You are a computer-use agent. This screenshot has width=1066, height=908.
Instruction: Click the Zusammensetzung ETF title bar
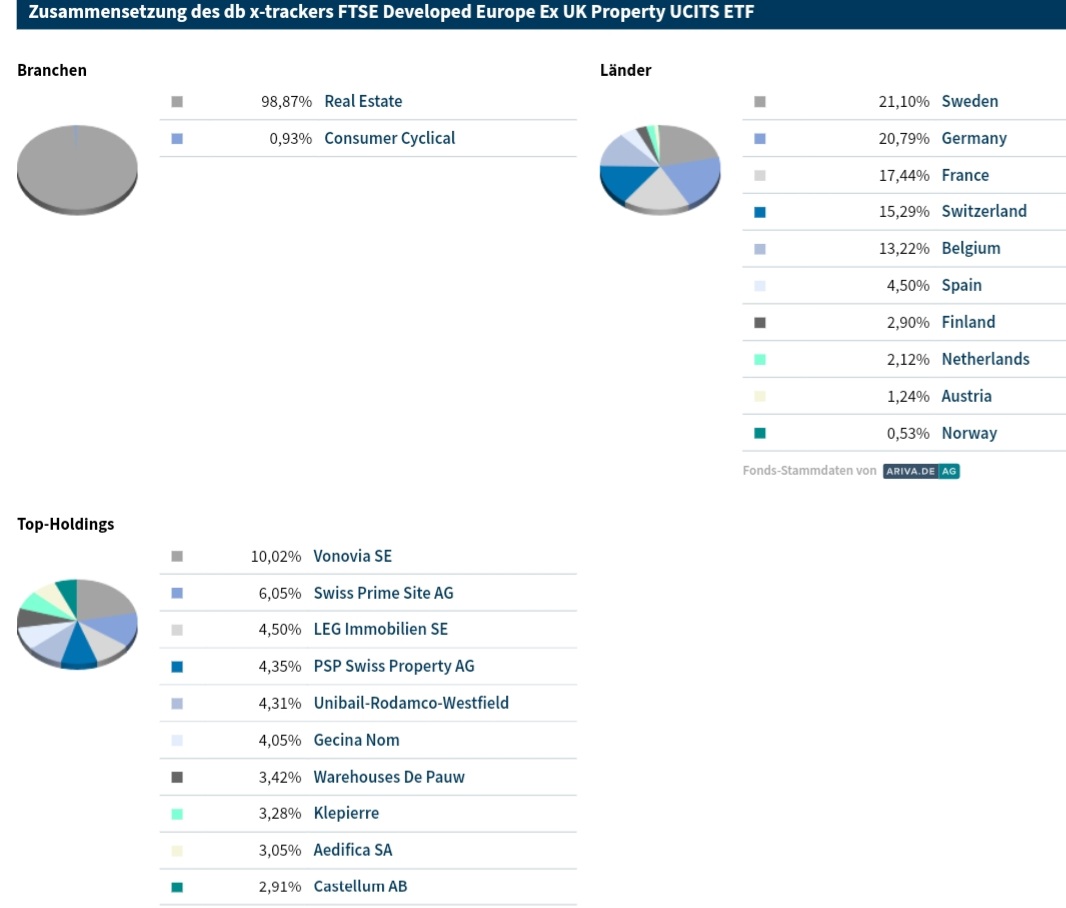click(541, 12)
